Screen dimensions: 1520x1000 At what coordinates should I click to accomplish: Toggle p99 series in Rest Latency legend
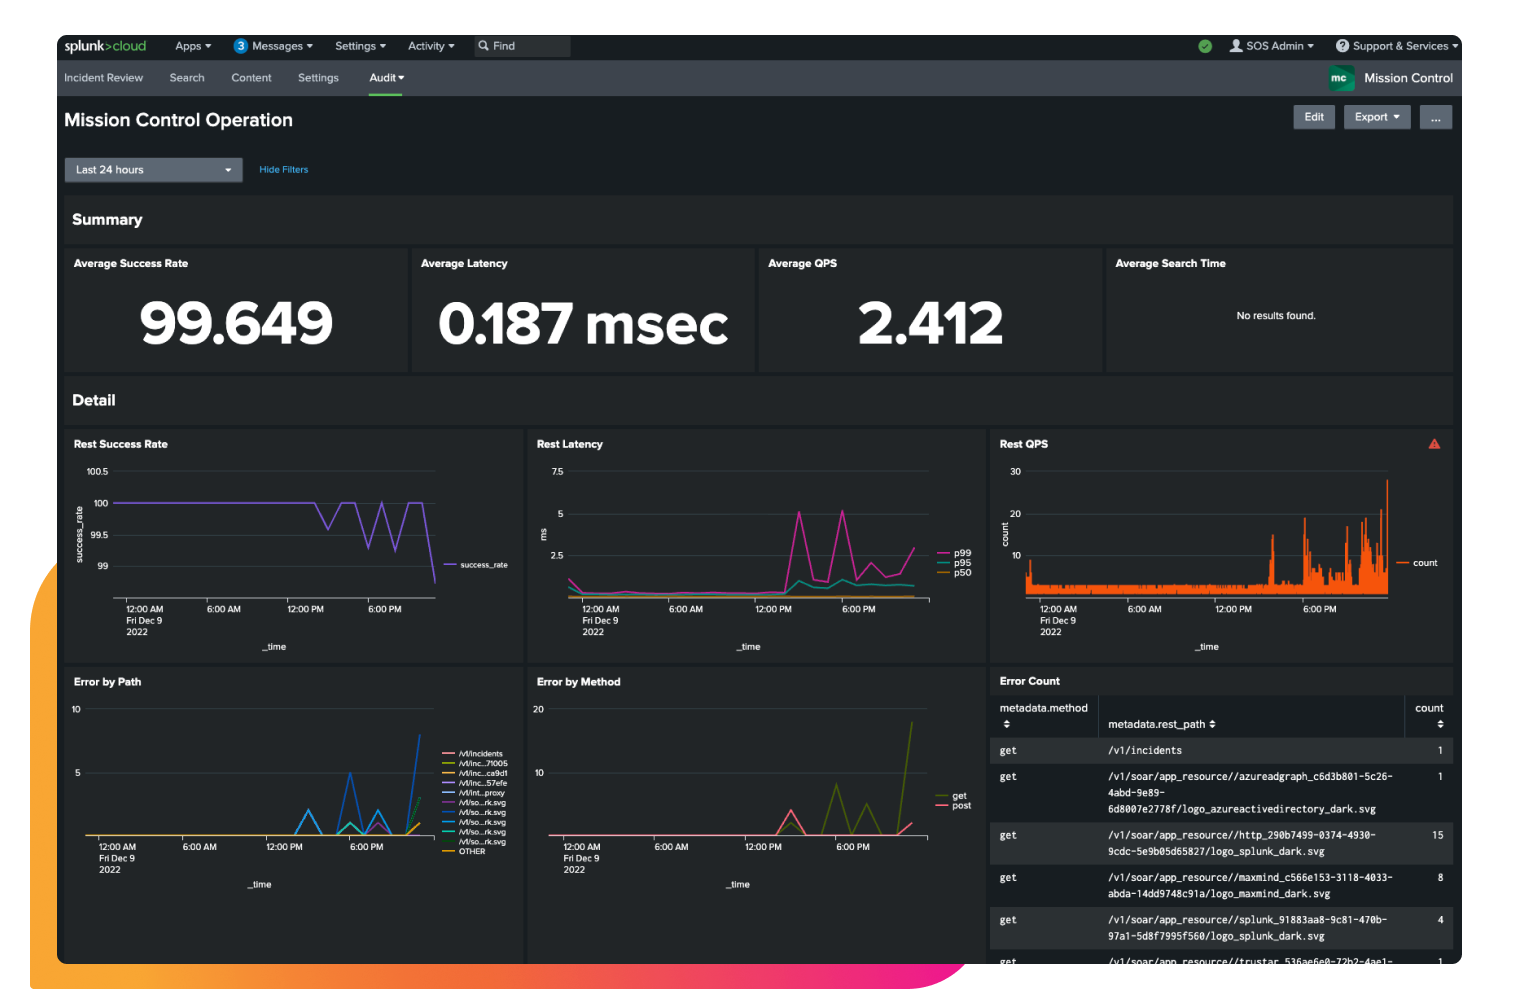point(961,553)
